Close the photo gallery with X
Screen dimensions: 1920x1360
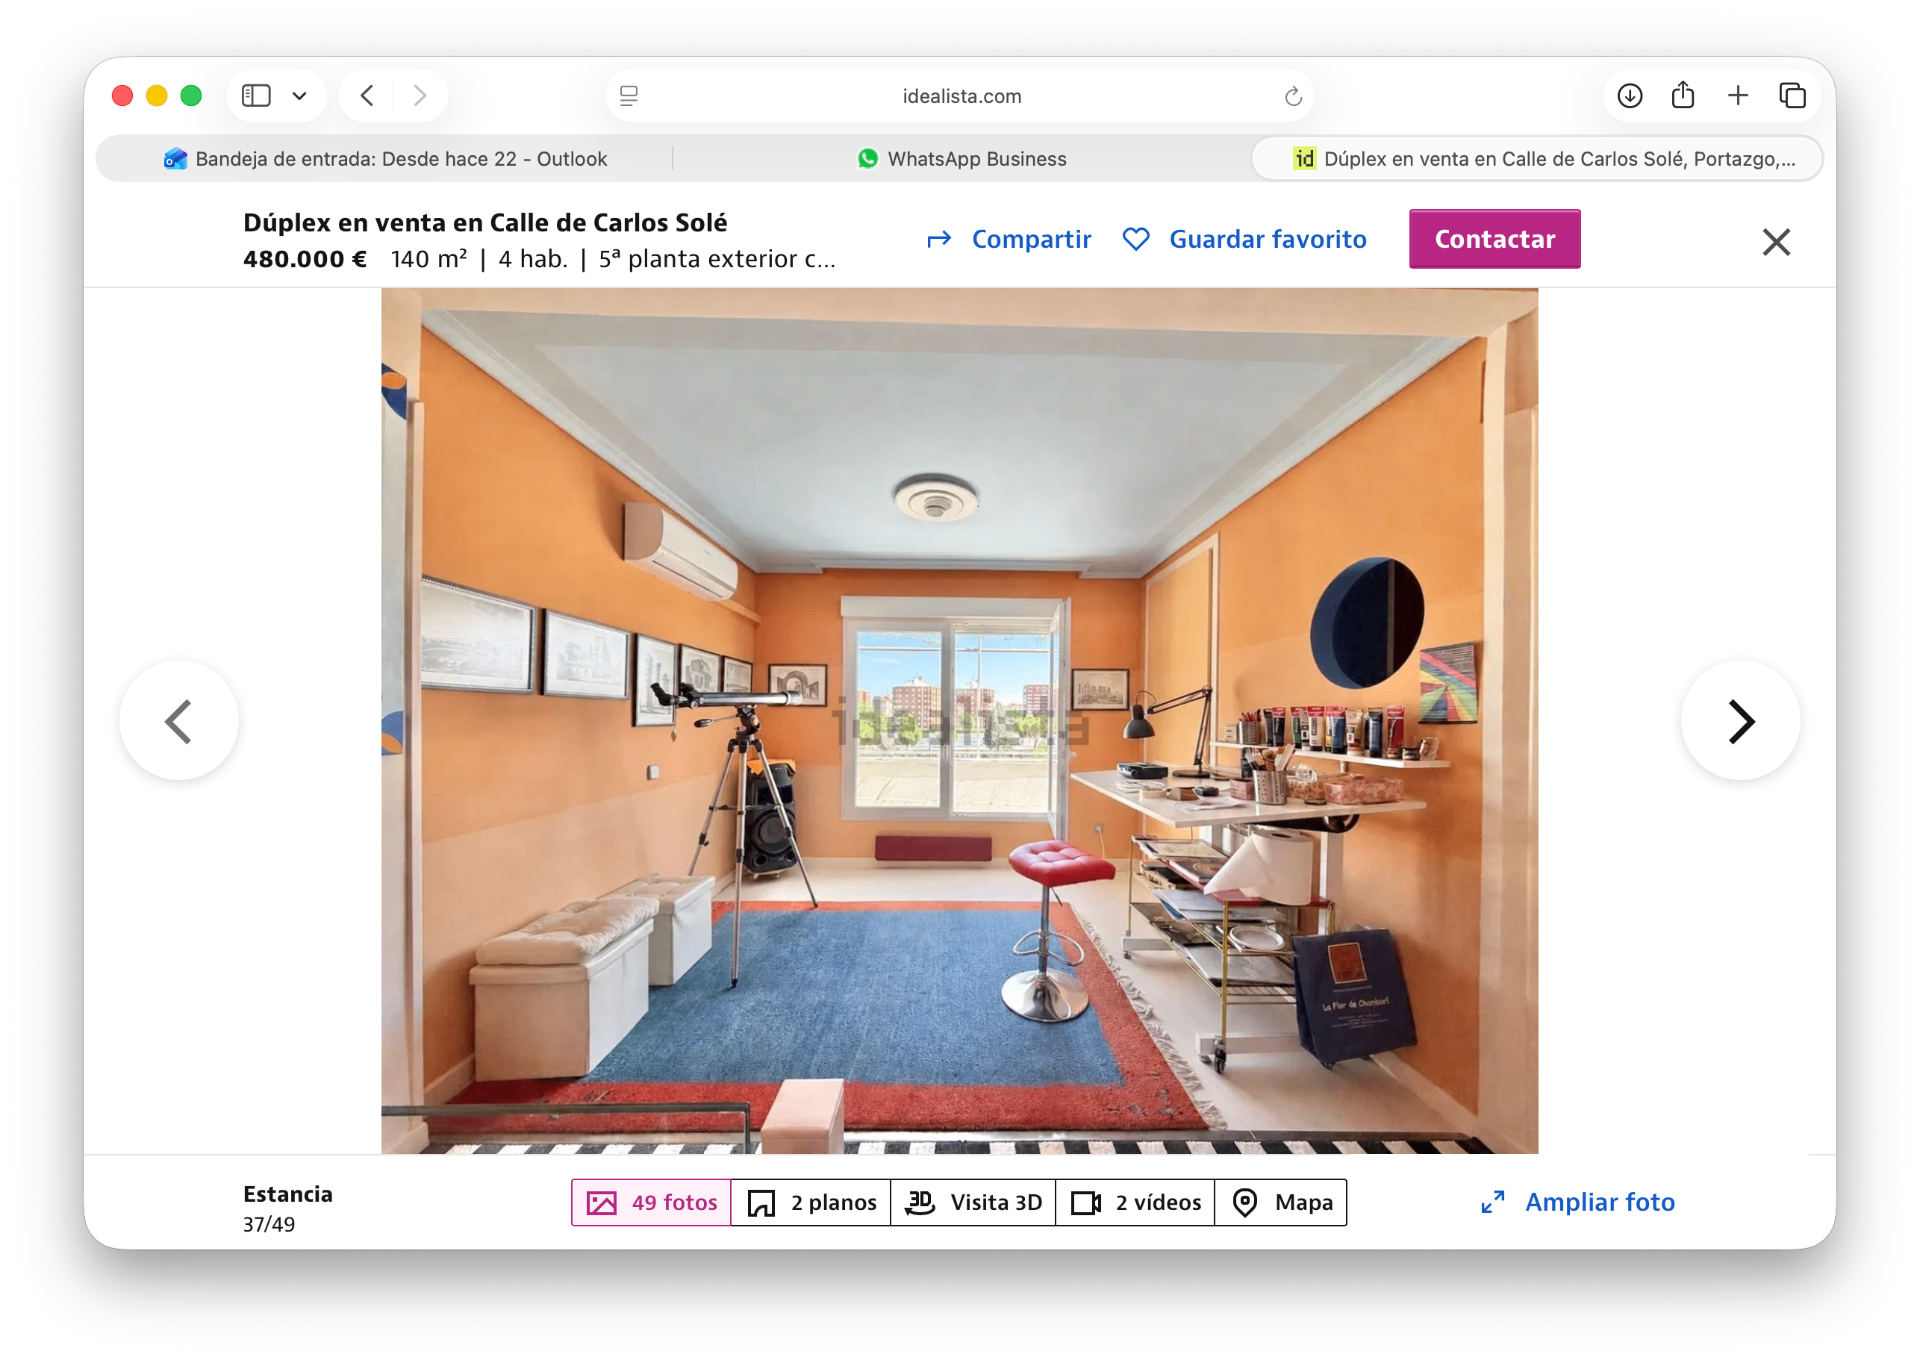tap(1776, 241)
